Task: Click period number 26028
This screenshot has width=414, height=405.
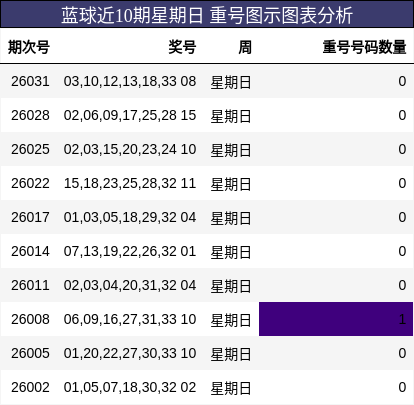Action: point(30,115)
